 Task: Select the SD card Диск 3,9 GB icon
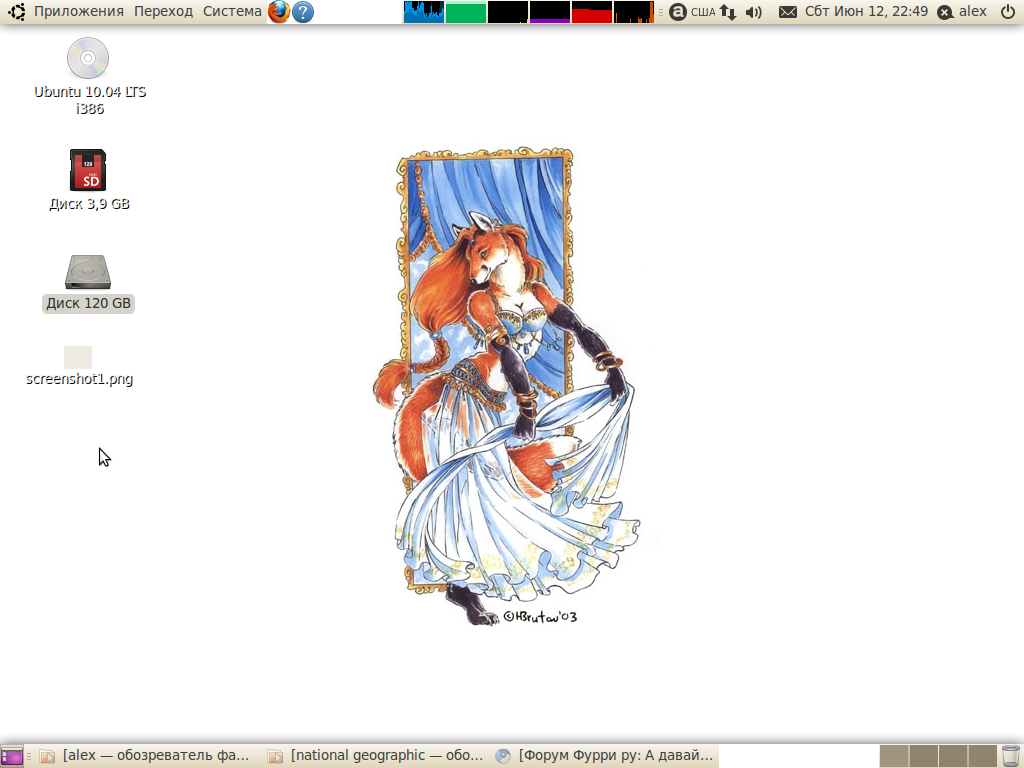point(88,170)
